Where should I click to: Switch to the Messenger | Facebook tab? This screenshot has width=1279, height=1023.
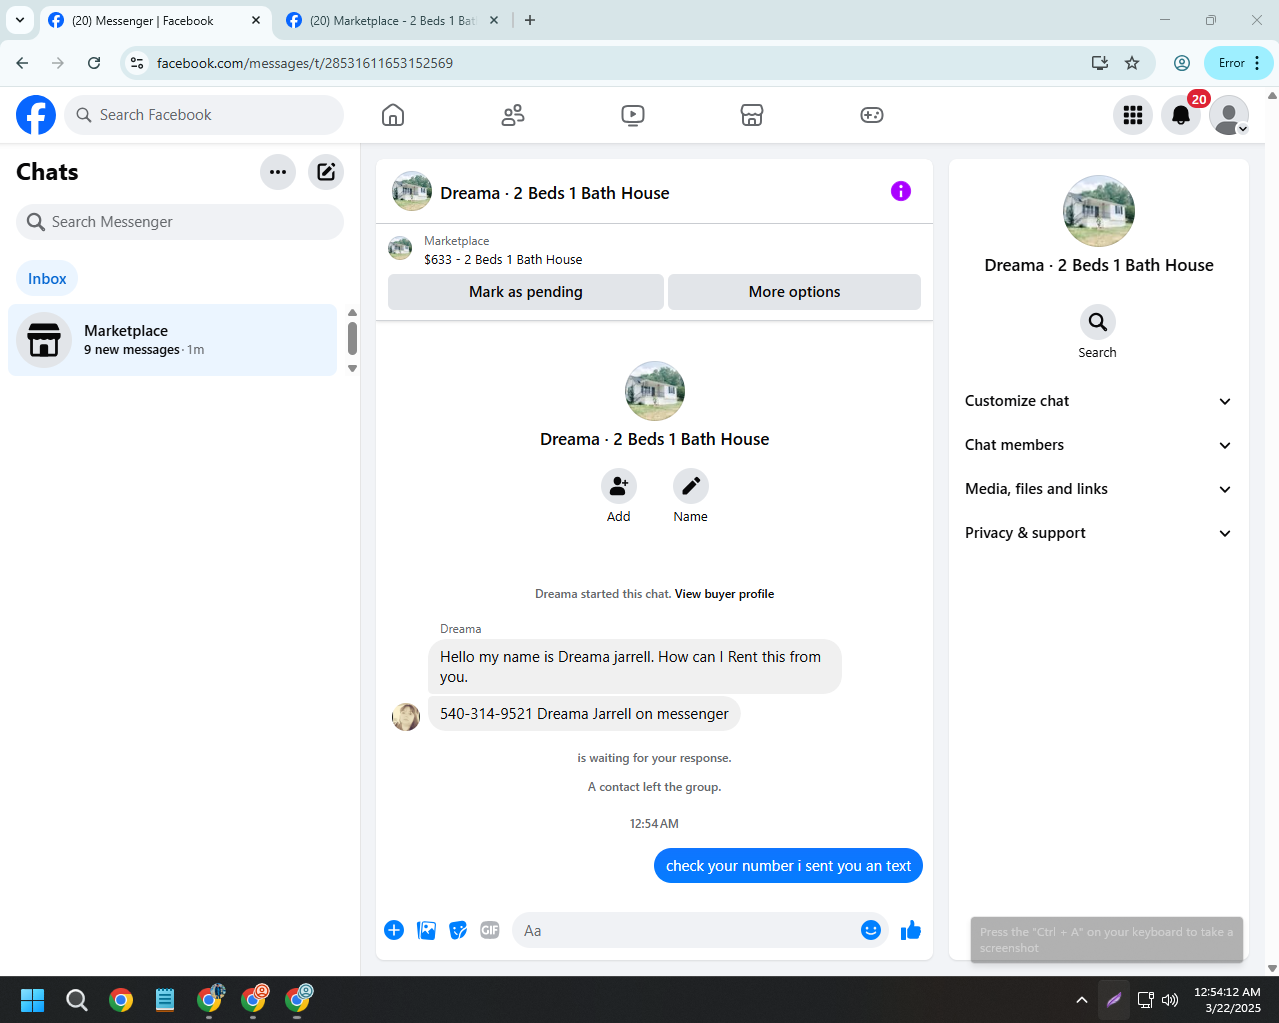155,20
